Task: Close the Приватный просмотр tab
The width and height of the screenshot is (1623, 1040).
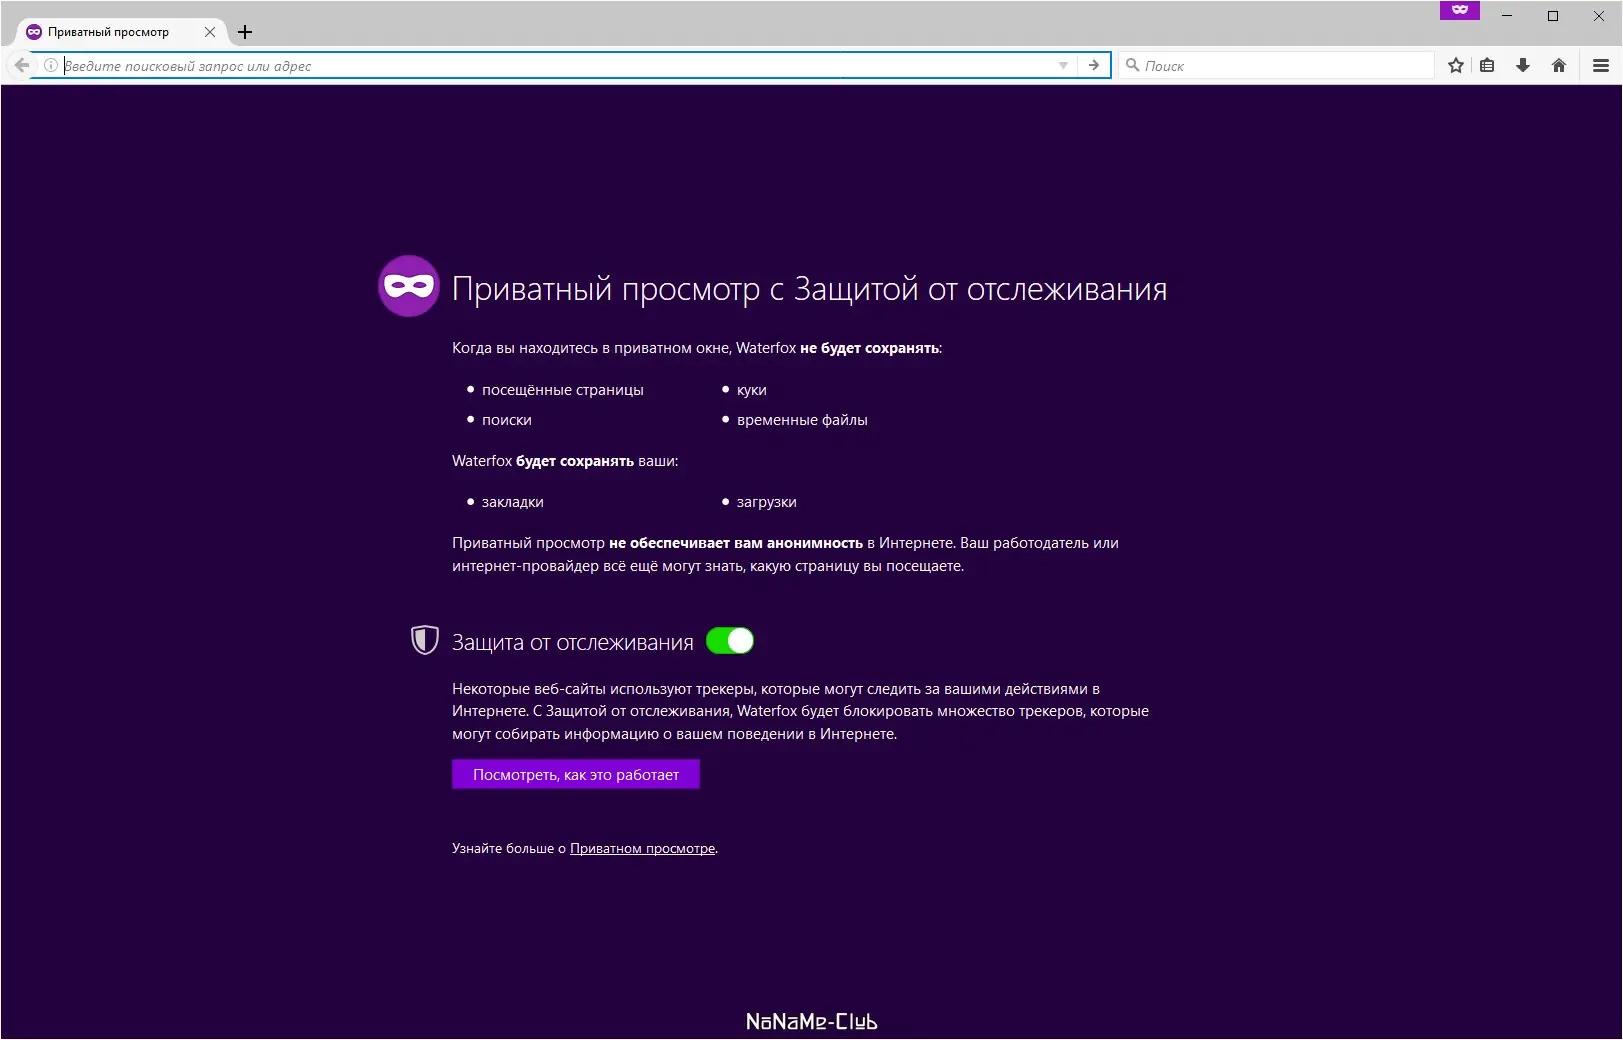Action: click(x=210, y=32)
